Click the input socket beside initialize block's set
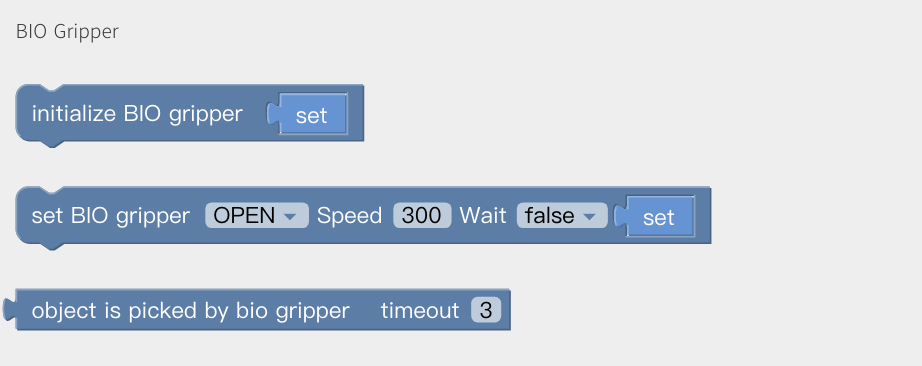Viewport: 922px width, 366px height. [x=273, y=114]
